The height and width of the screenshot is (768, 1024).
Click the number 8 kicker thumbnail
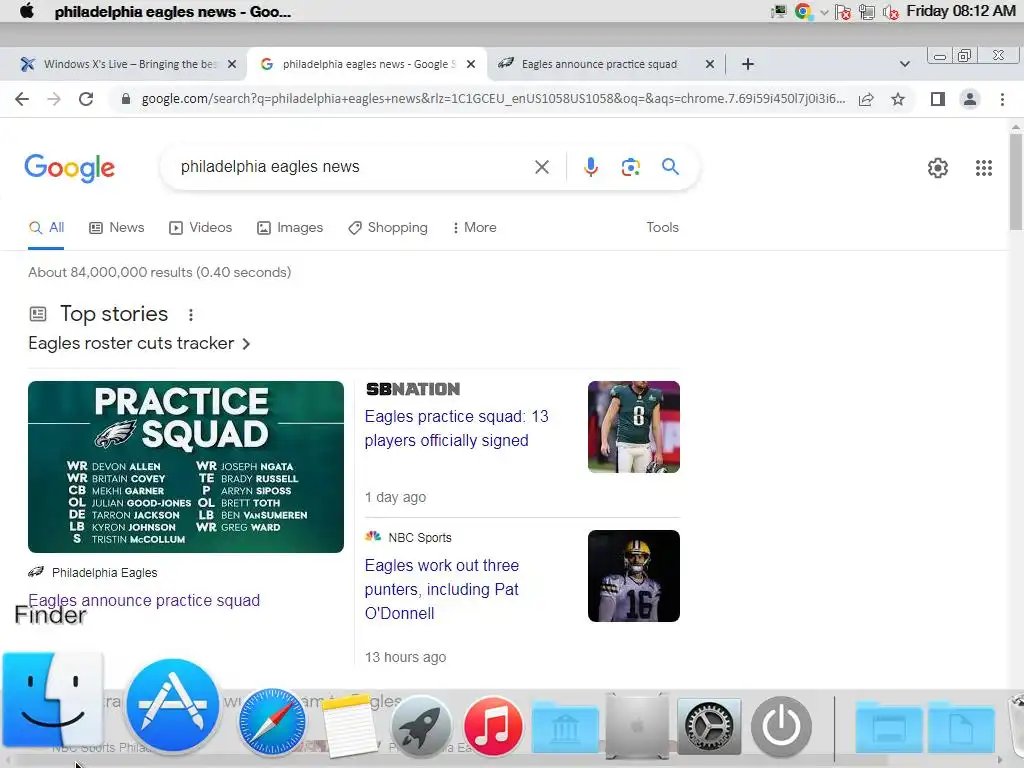coord(633,427)
